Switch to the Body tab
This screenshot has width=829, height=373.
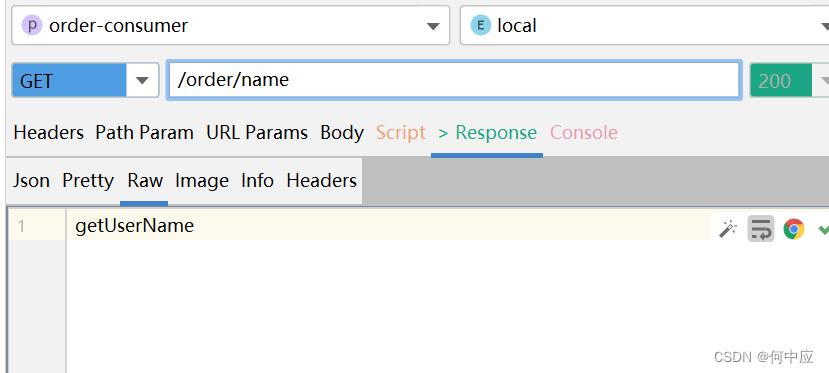(x=342, y=133)
